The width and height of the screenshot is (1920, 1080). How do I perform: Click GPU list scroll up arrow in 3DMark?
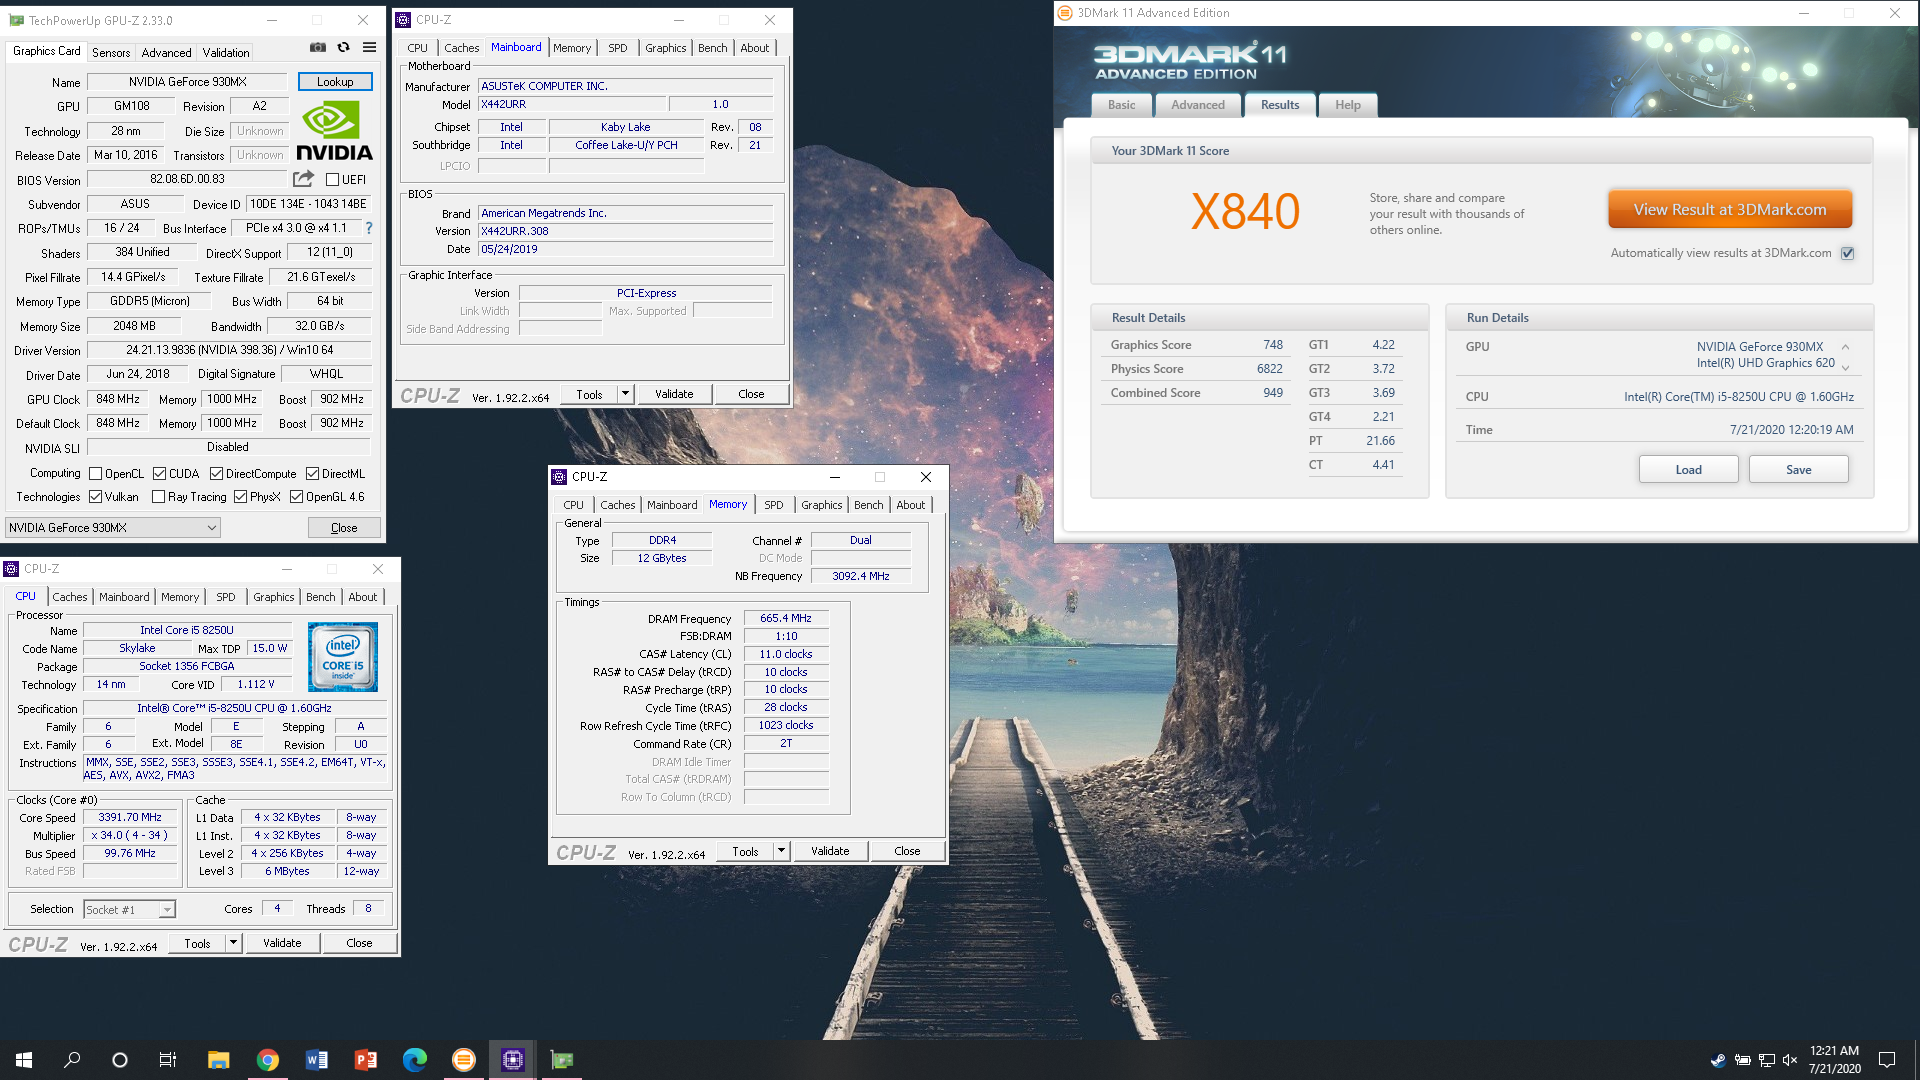[1845, 347]
